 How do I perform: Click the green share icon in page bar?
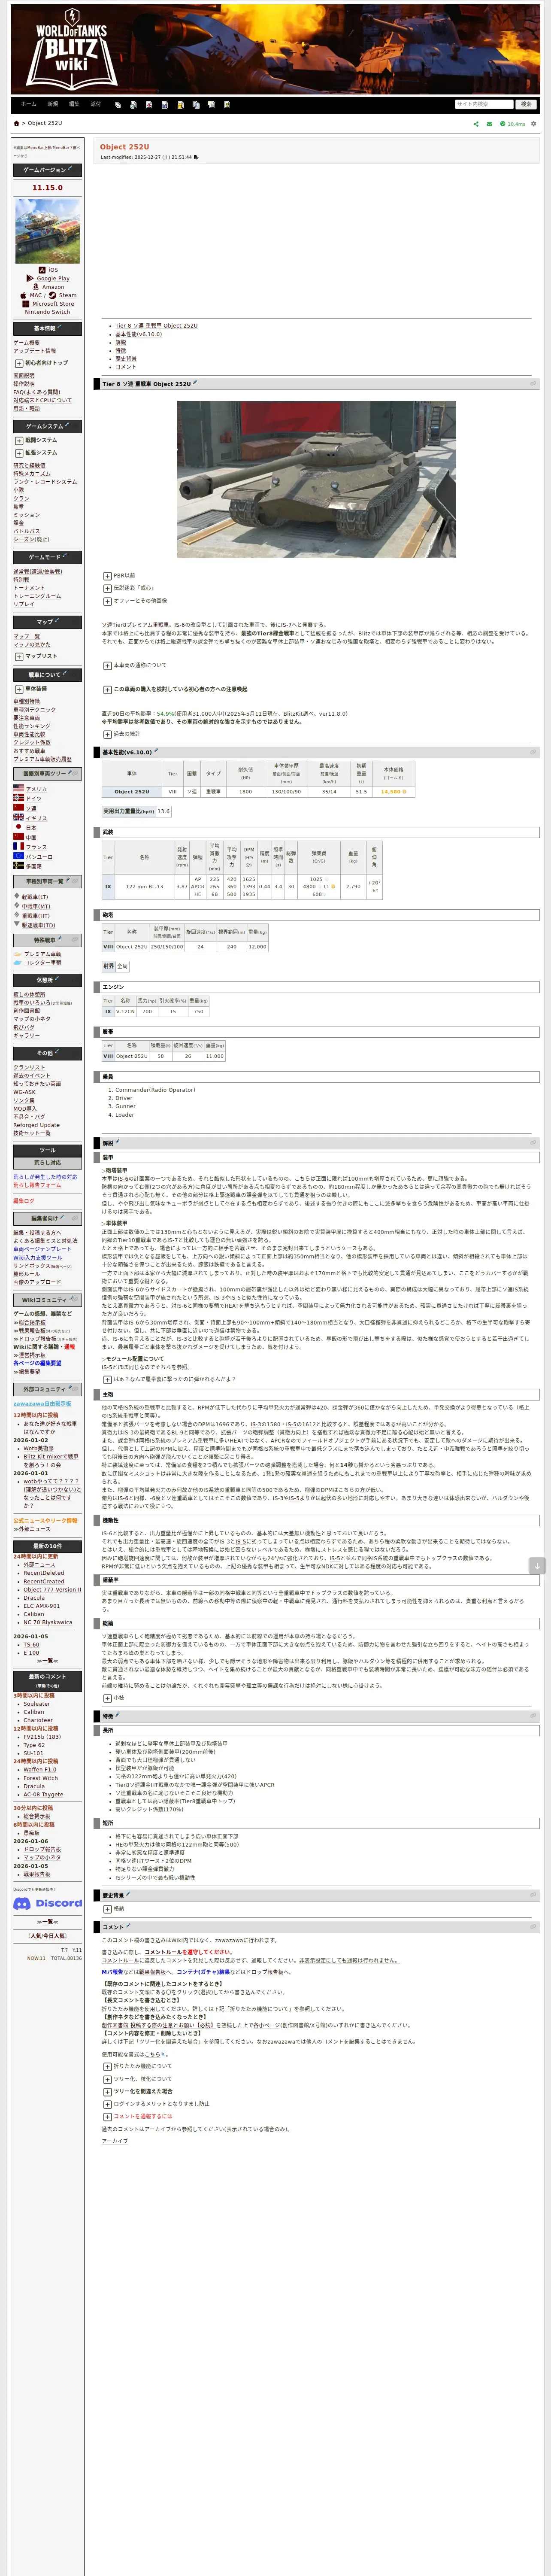(475, 124)
